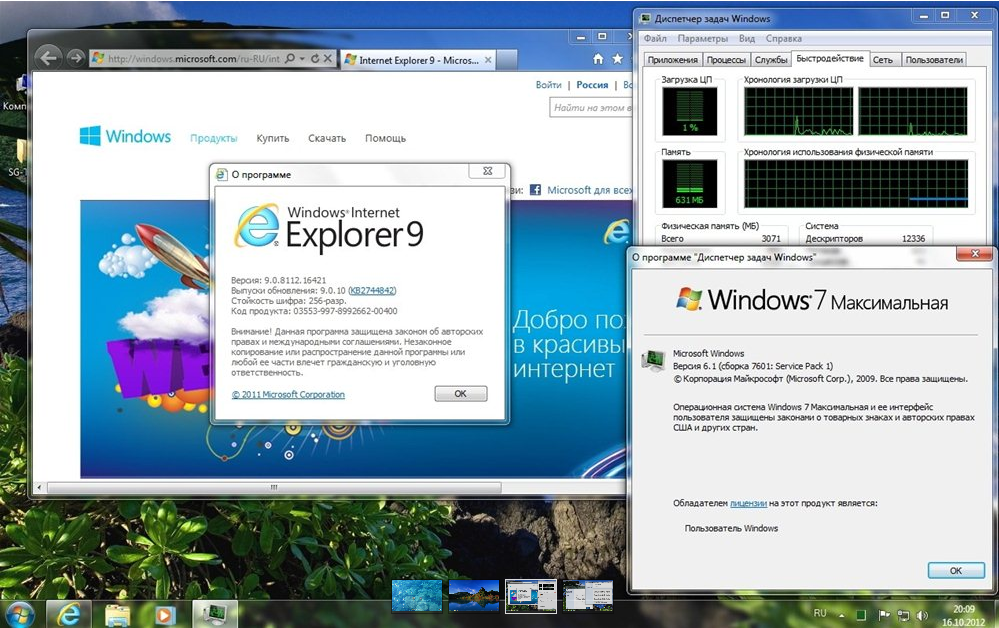This screenshot has height=628, width=999.
Task: Click the Загрузка ЦП 1 % usage meter
Action: coord(689,111)
